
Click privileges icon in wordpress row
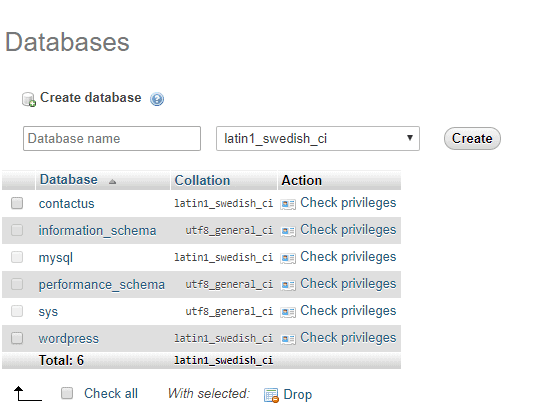288,339
